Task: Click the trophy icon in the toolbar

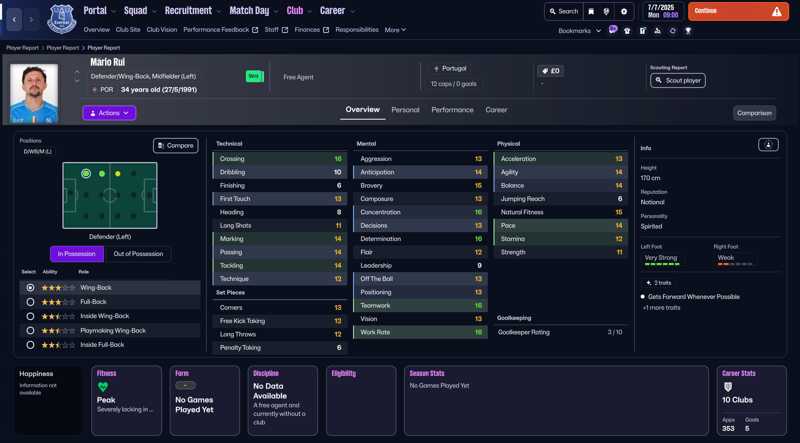Action: coord(688,31)
